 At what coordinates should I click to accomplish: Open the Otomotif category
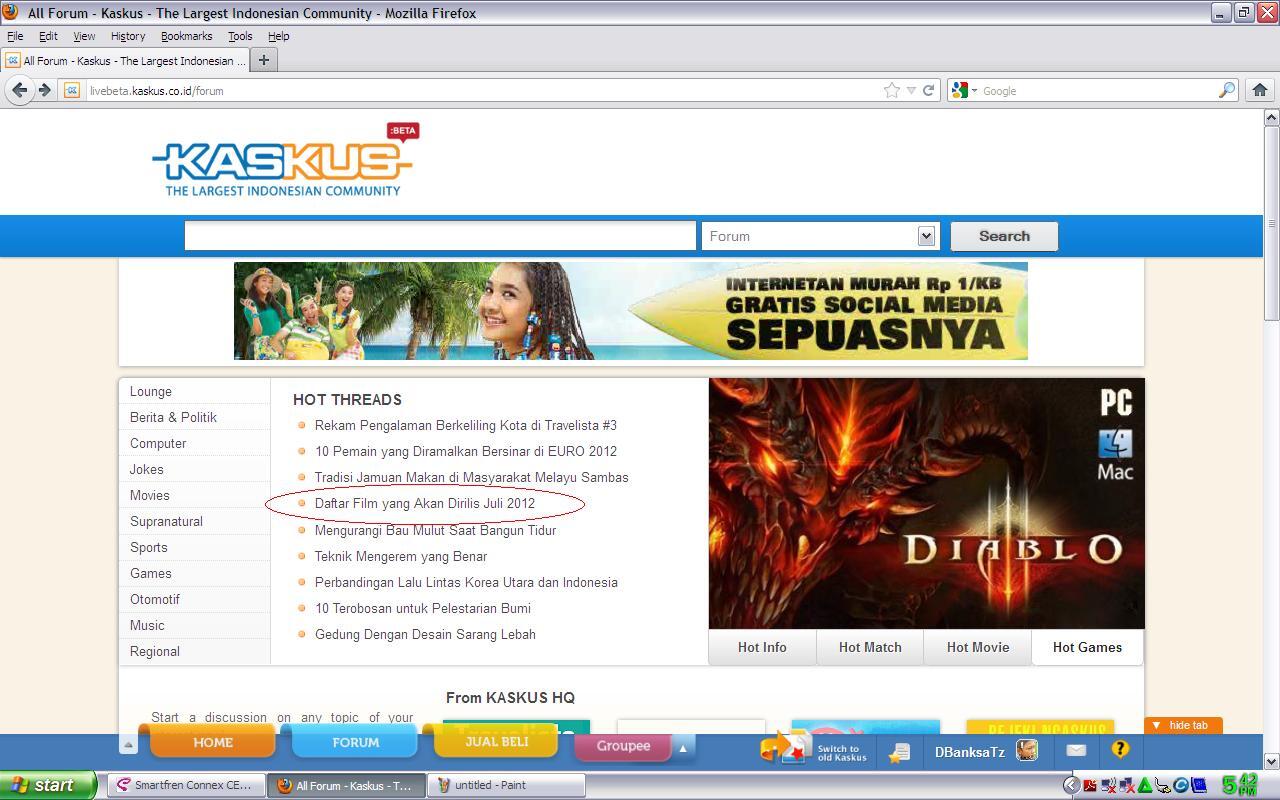155,599
